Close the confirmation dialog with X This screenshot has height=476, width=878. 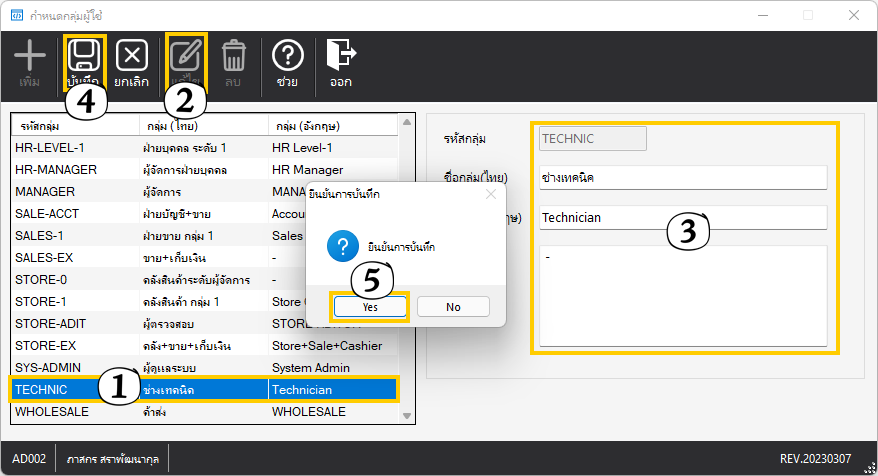coord(490,194)
